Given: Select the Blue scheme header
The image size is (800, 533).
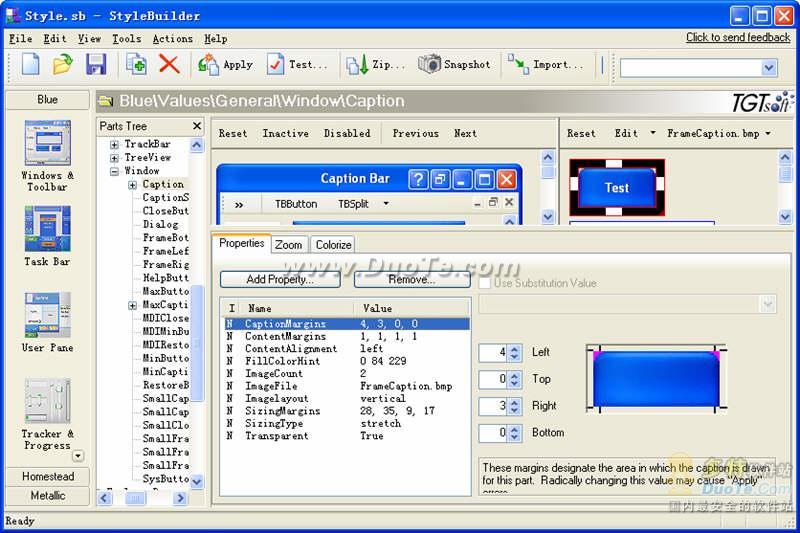Looking at the screenshot, I should (x=47, y=99).
